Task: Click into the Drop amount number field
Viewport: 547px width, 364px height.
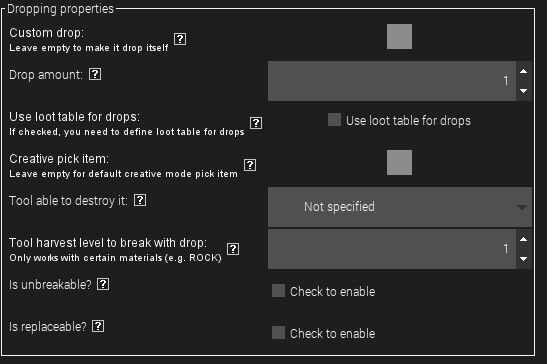Action: point(392,81)
